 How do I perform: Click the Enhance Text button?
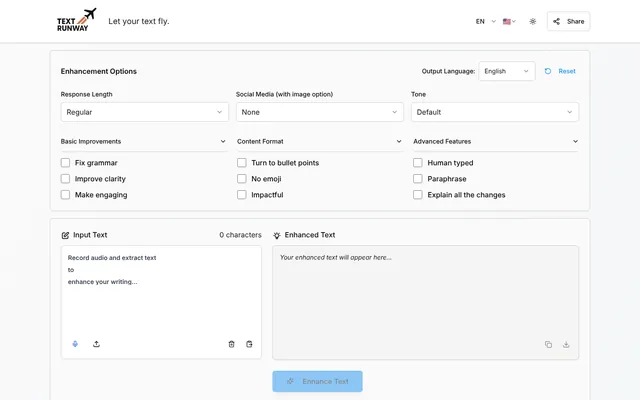[317, 381]
